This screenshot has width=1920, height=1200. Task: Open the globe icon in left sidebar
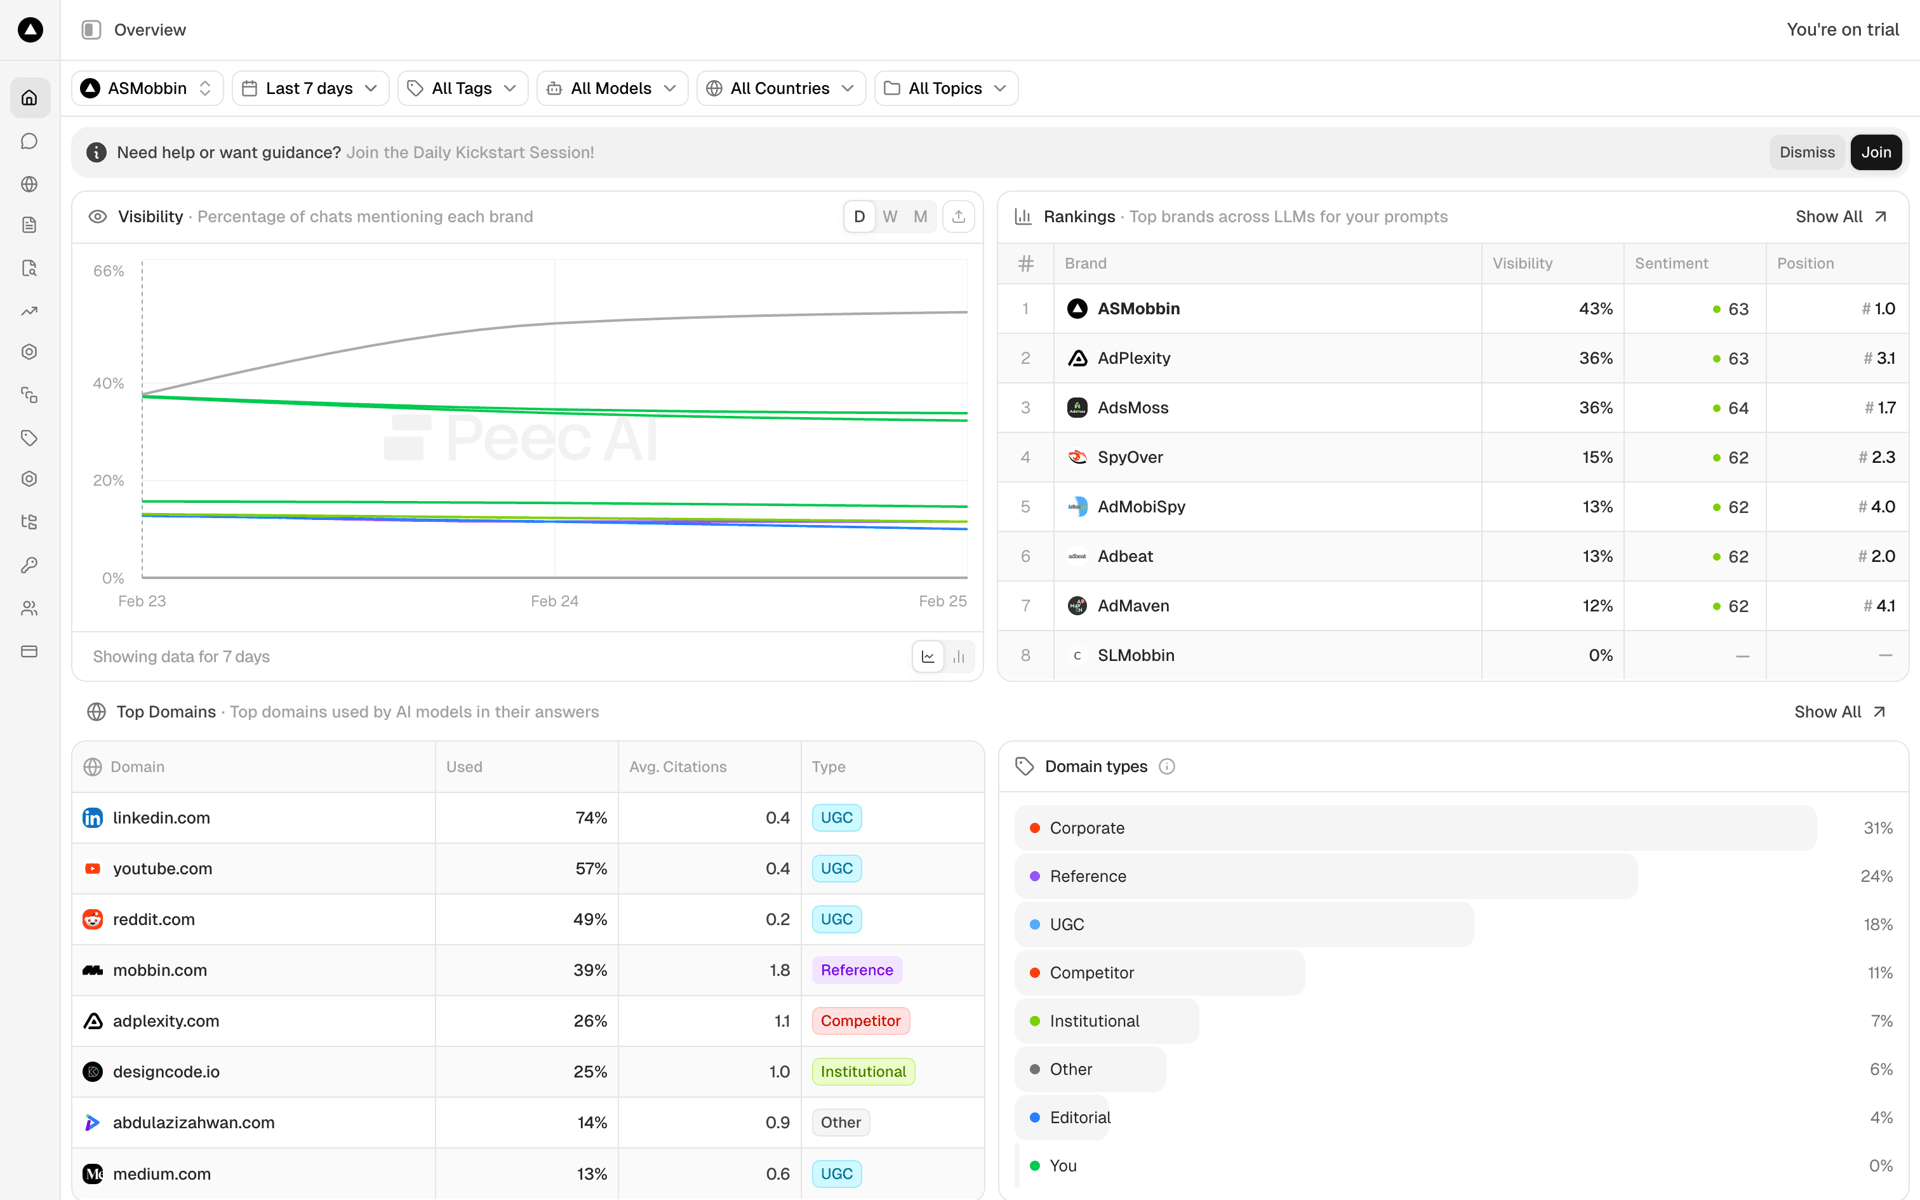click(x=29, y=184)
